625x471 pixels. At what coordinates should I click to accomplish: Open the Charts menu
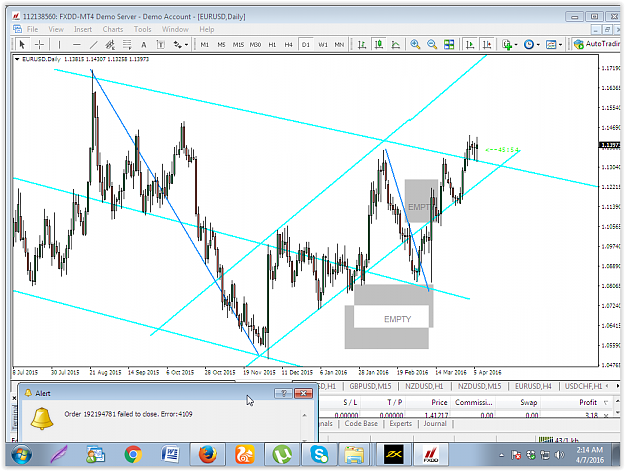pos(113,29)
